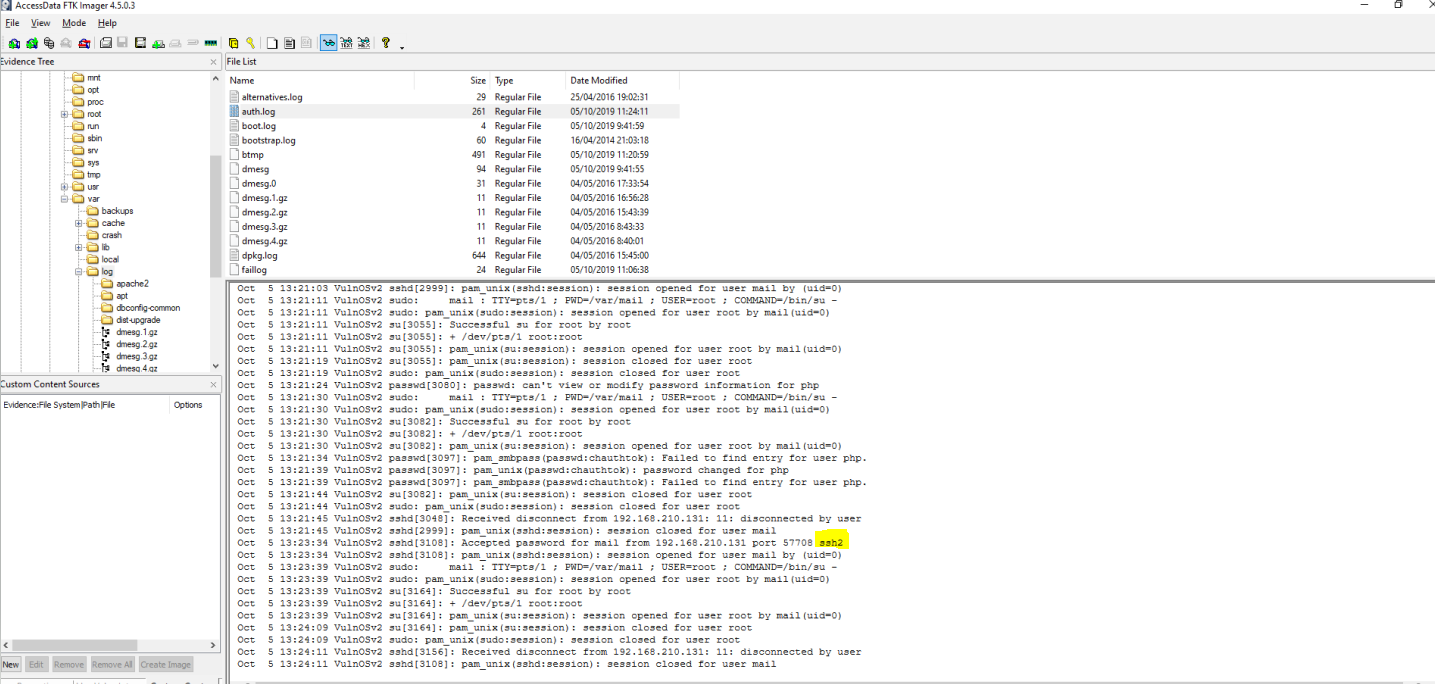The height and width of the screenshot is (684, 1435).
Task: Click the Remove All Evidence Items icon
Action: (x=84, y=43)
